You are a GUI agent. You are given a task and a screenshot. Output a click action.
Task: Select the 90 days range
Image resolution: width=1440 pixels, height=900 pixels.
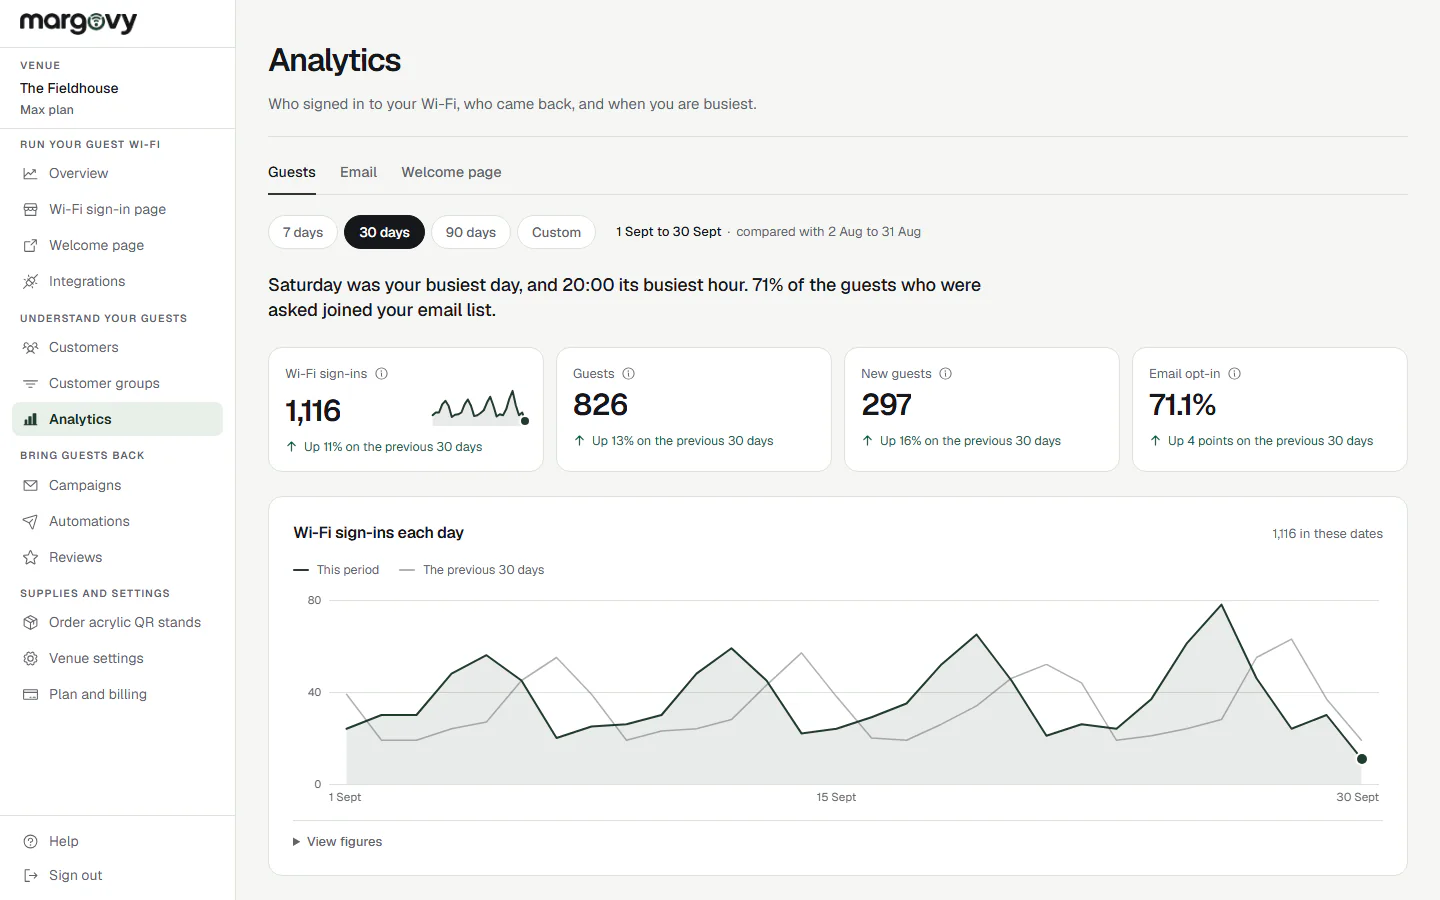471,232
